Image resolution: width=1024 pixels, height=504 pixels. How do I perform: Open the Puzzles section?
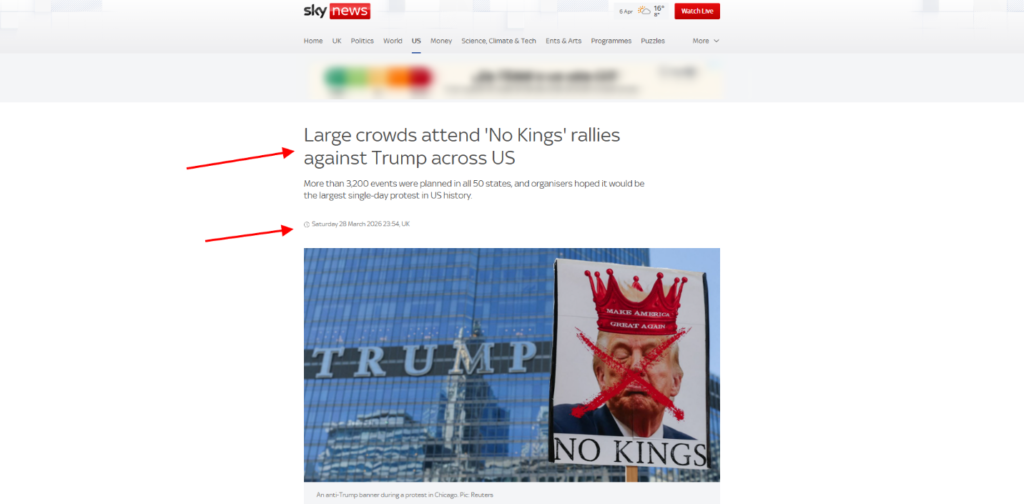tap(652, 40)
